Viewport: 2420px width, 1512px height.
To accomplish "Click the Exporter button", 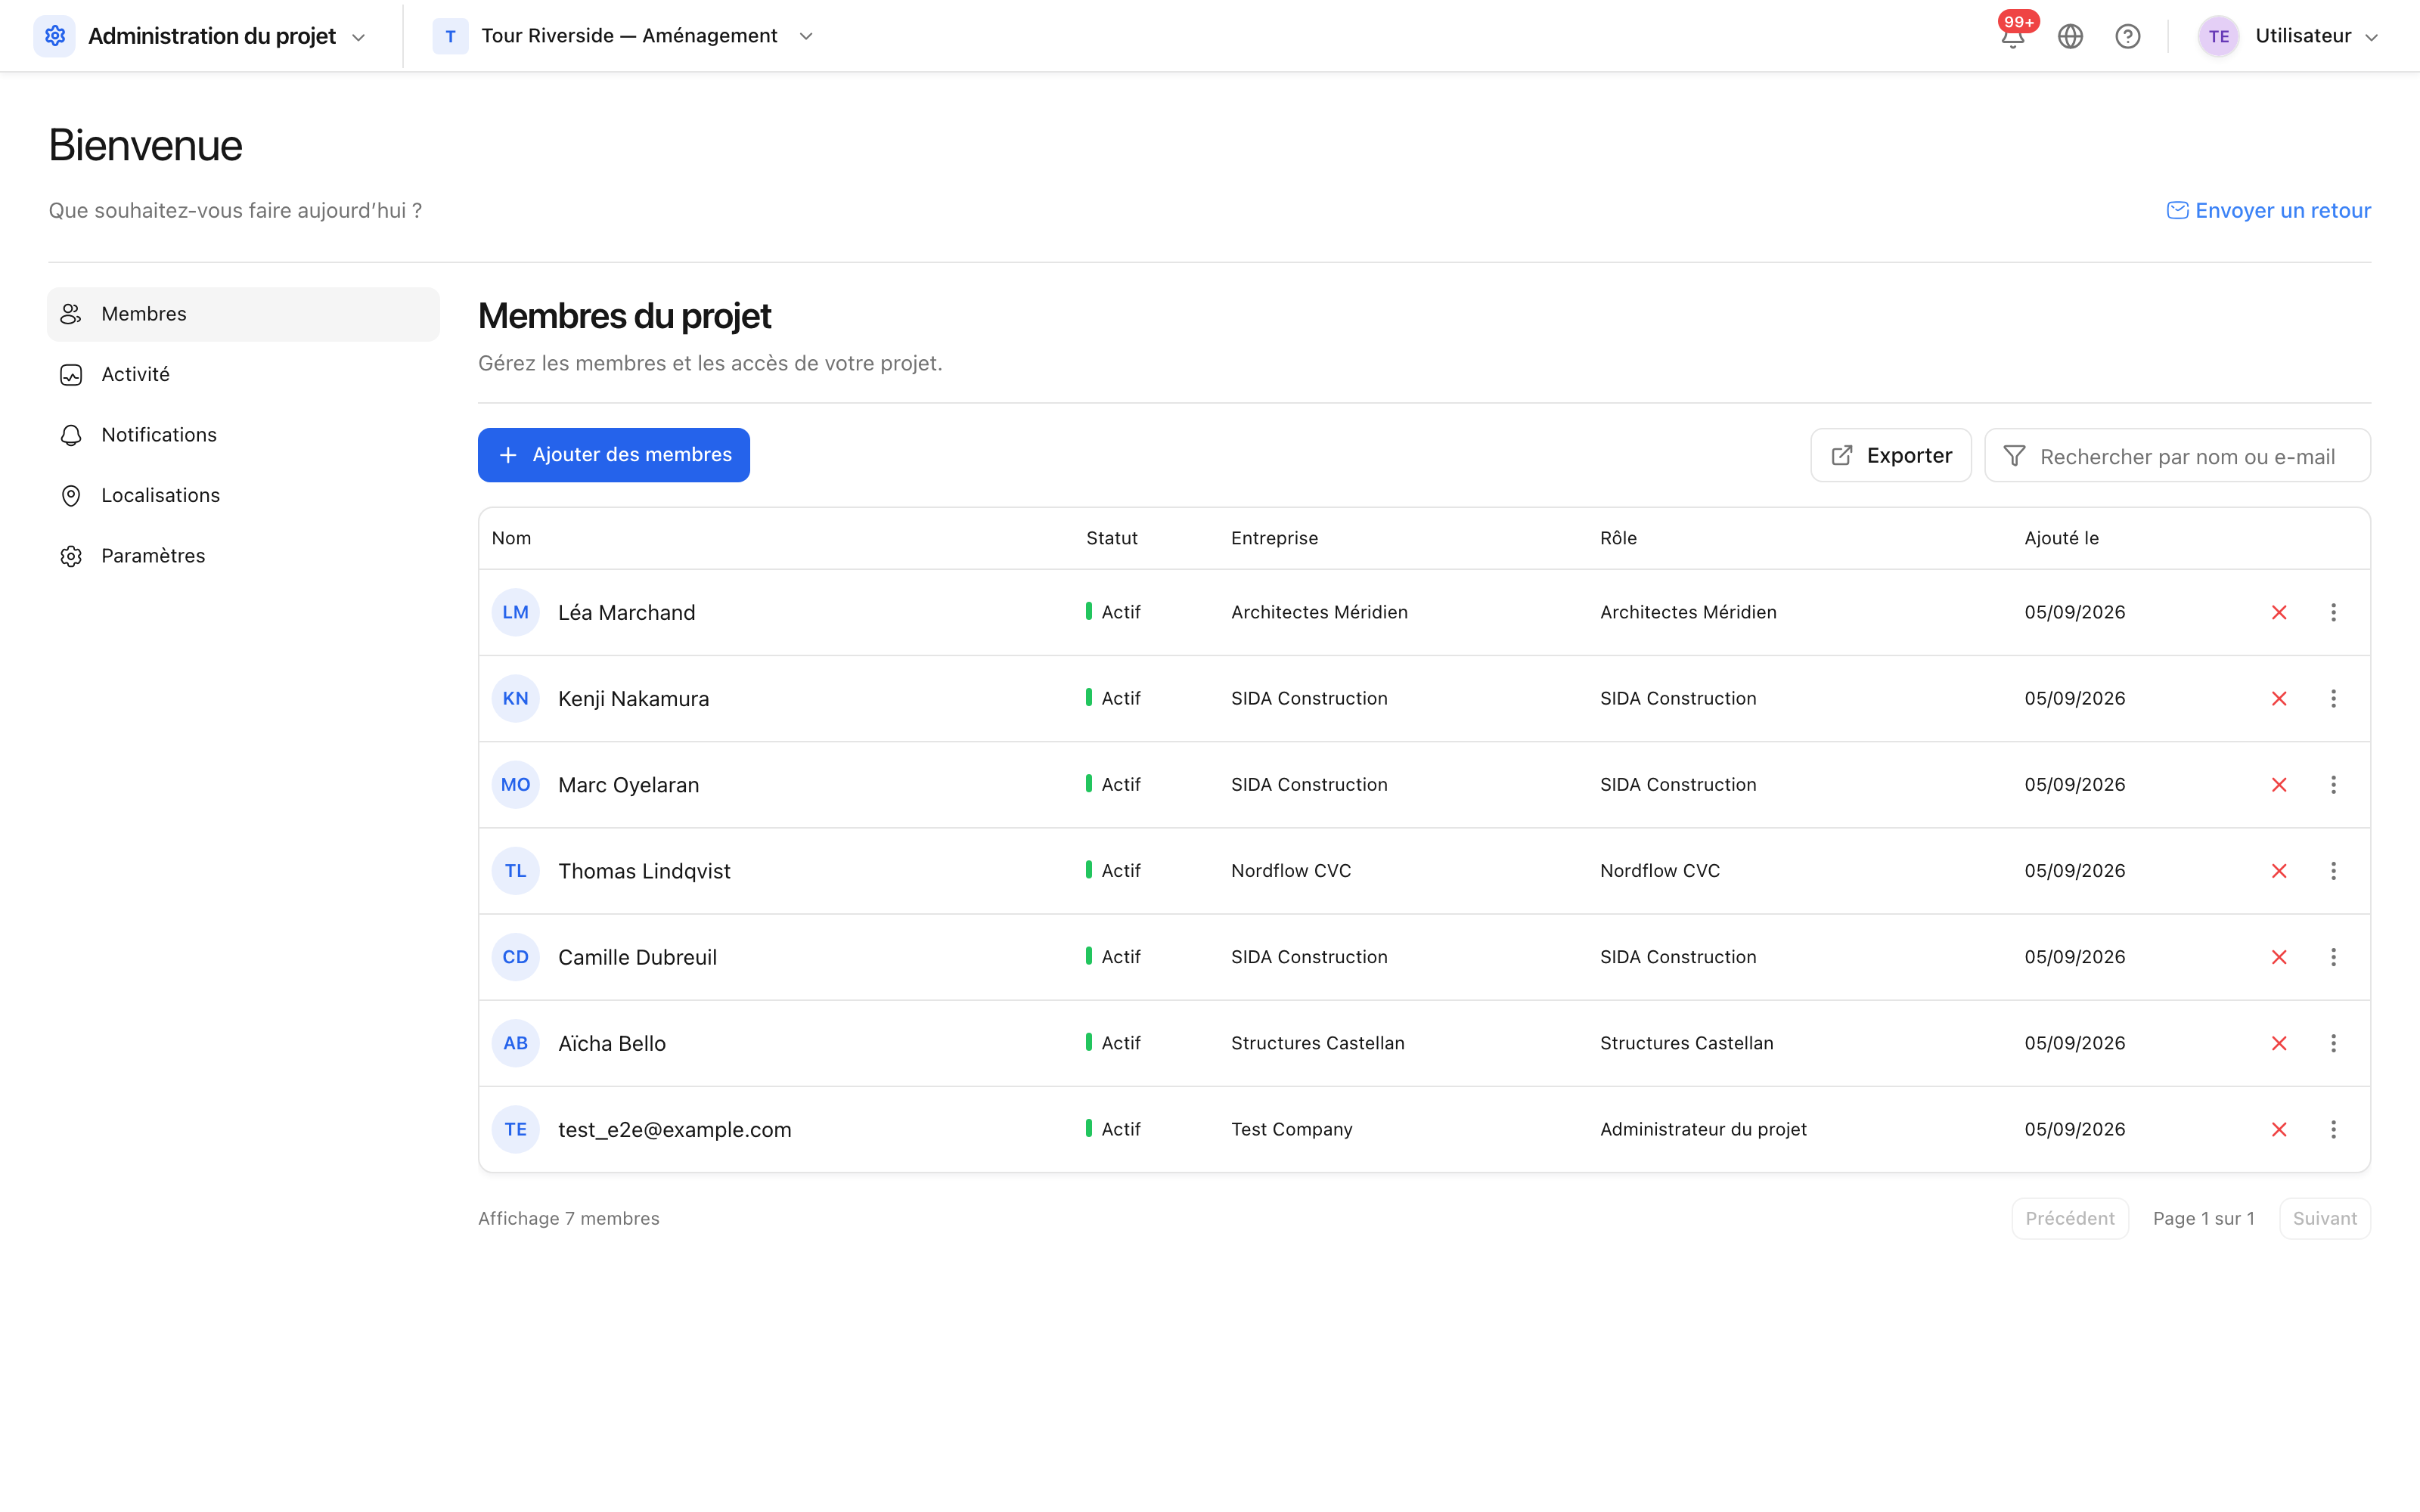I will (x=1890, y=455).
